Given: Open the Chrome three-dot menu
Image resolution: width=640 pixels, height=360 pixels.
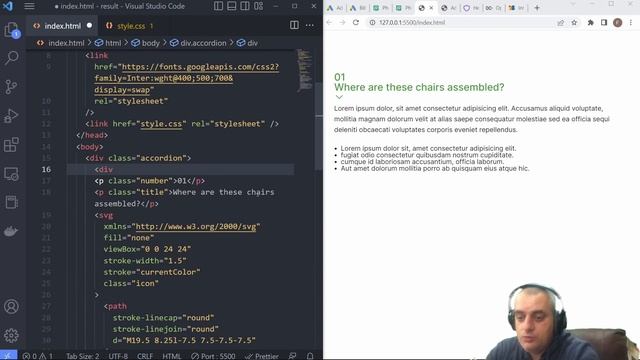Looking at the screenshot, I should (631, 22).
